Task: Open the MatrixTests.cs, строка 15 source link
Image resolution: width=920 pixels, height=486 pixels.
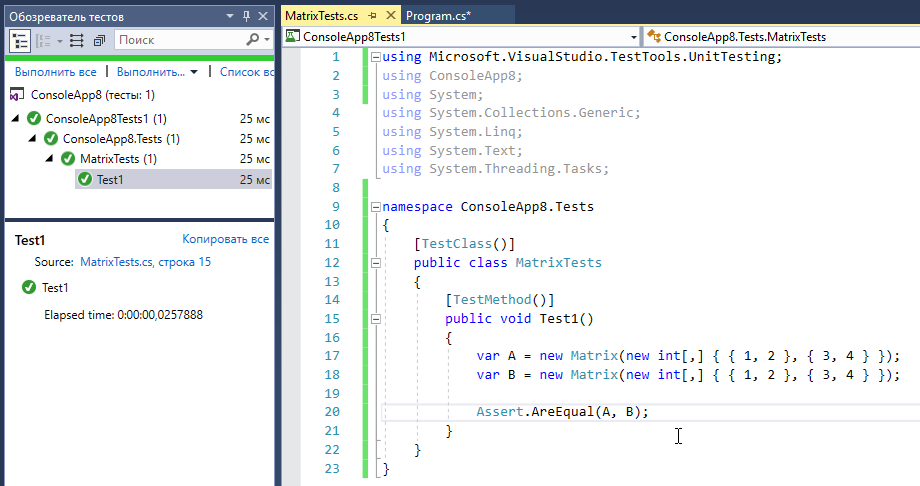Action: pyautogui.click(x=145, y=262)
